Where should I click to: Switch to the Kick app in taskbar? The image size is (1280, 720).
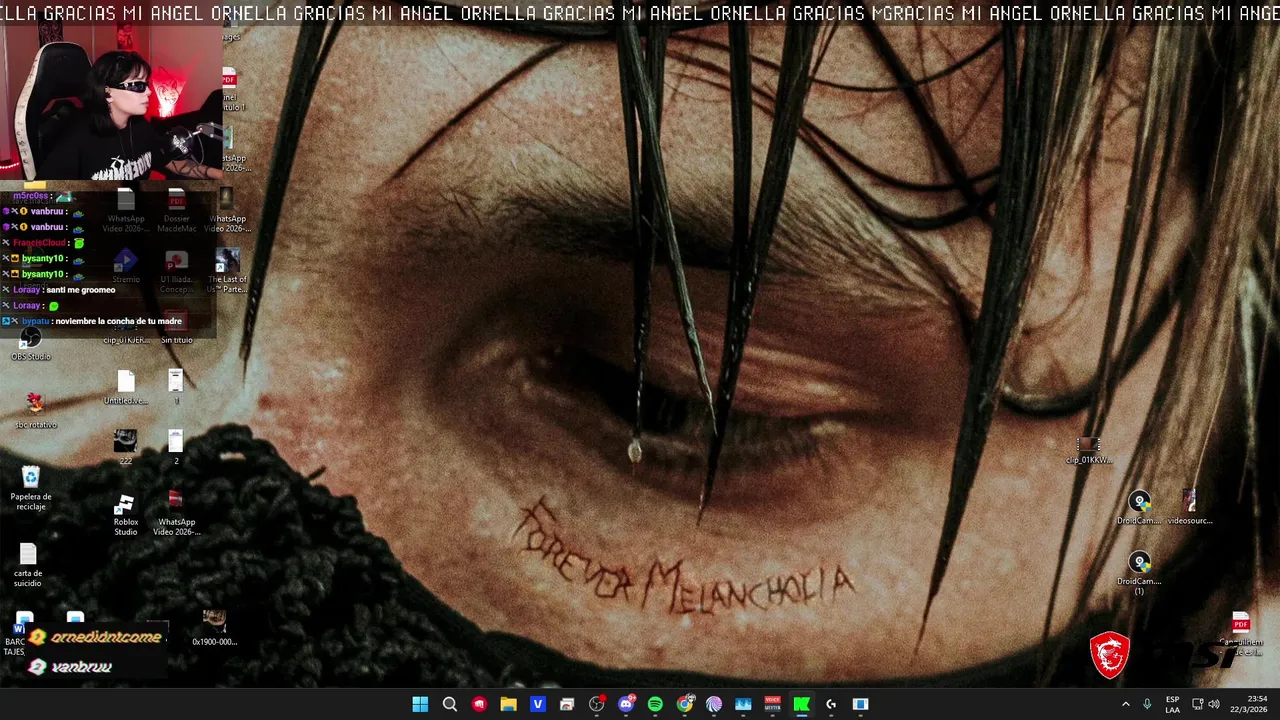(801, 704)
